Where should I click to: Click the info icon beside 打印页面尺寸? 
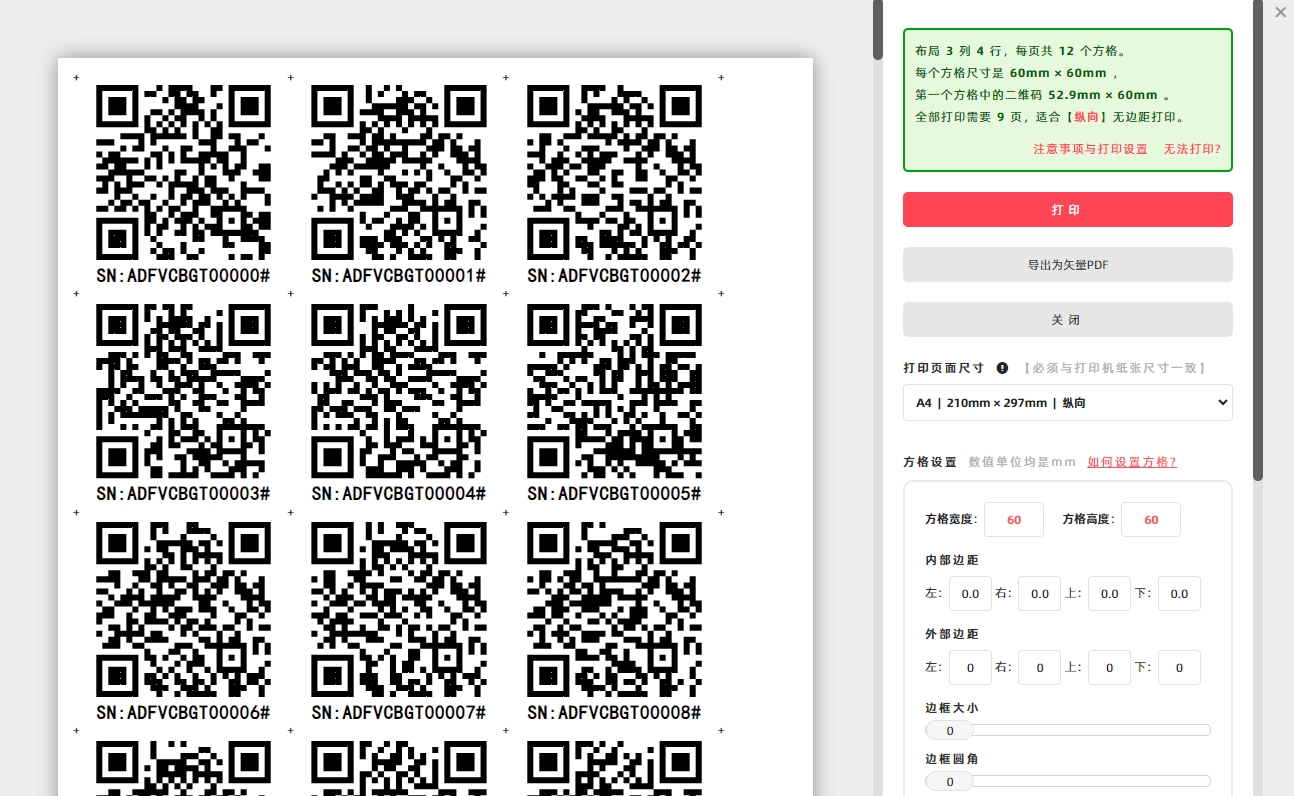pyautogui.click(x=1002, y=368)
